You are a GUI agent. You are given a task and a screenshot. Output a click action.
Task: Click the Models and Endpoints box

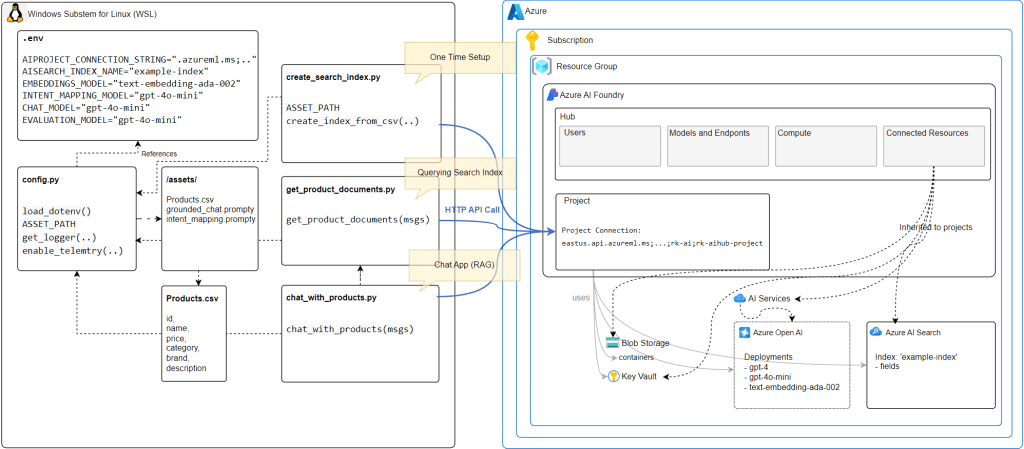tap(717, 145)
